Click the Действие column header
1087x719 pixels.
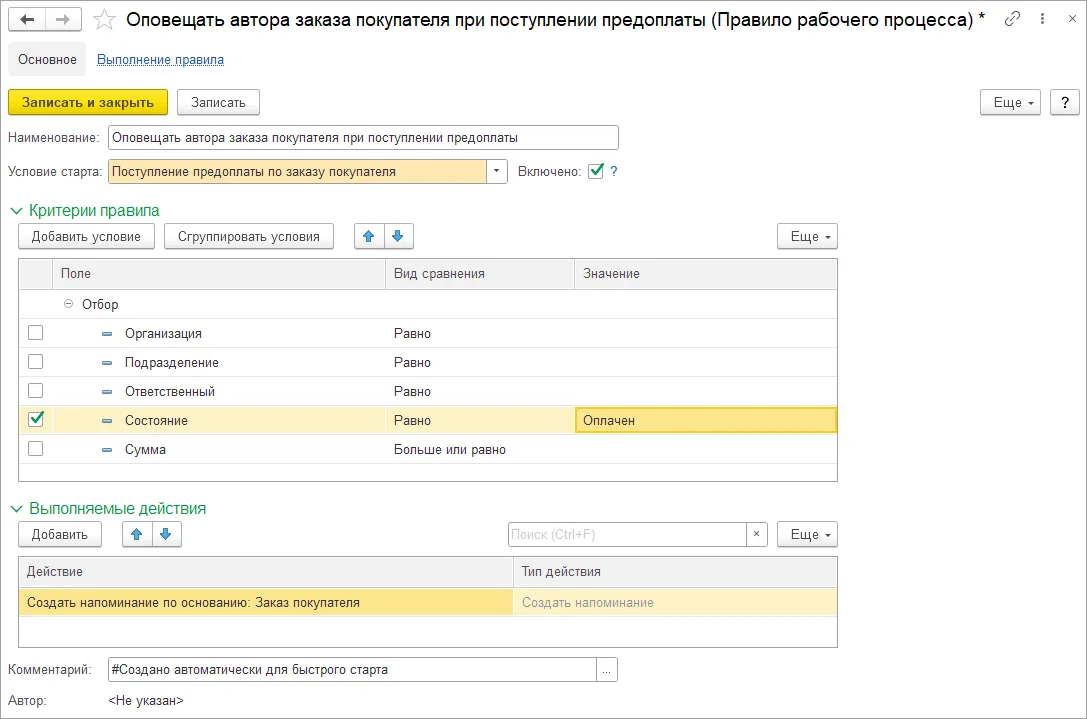(x=266, y=572)
